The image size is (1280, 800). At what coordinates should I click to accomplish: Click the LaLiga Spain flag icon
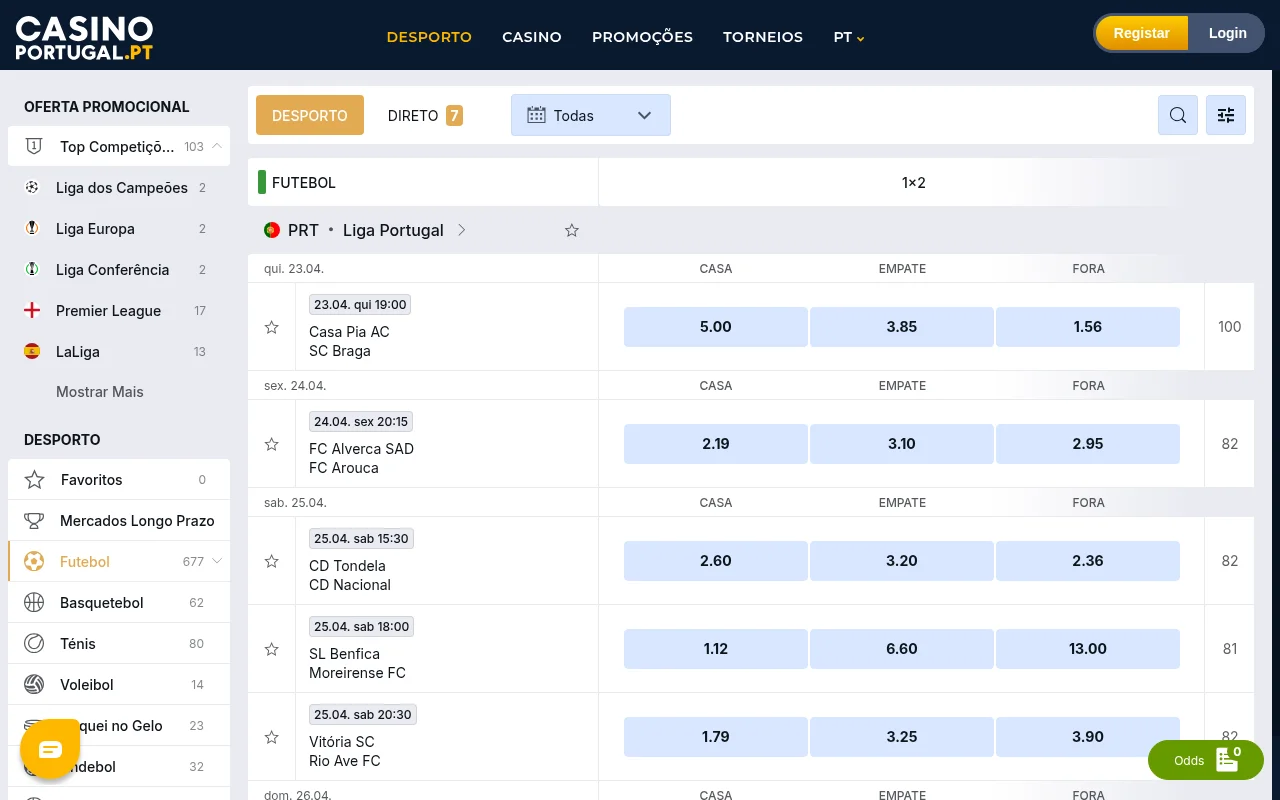pyautogui.click(x=32, y=351)
